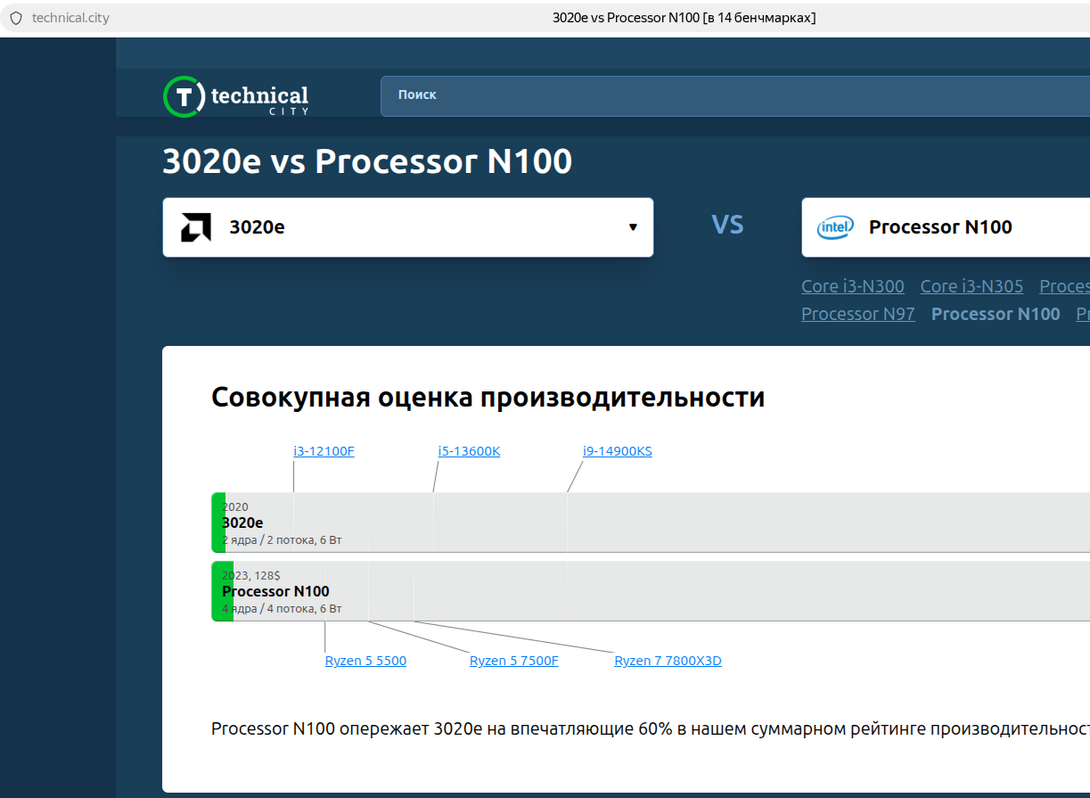Click the green Processor N100 performance bar
This screenshot has width=1090, height=798.
pyautogui.click(x=222, y=592)
